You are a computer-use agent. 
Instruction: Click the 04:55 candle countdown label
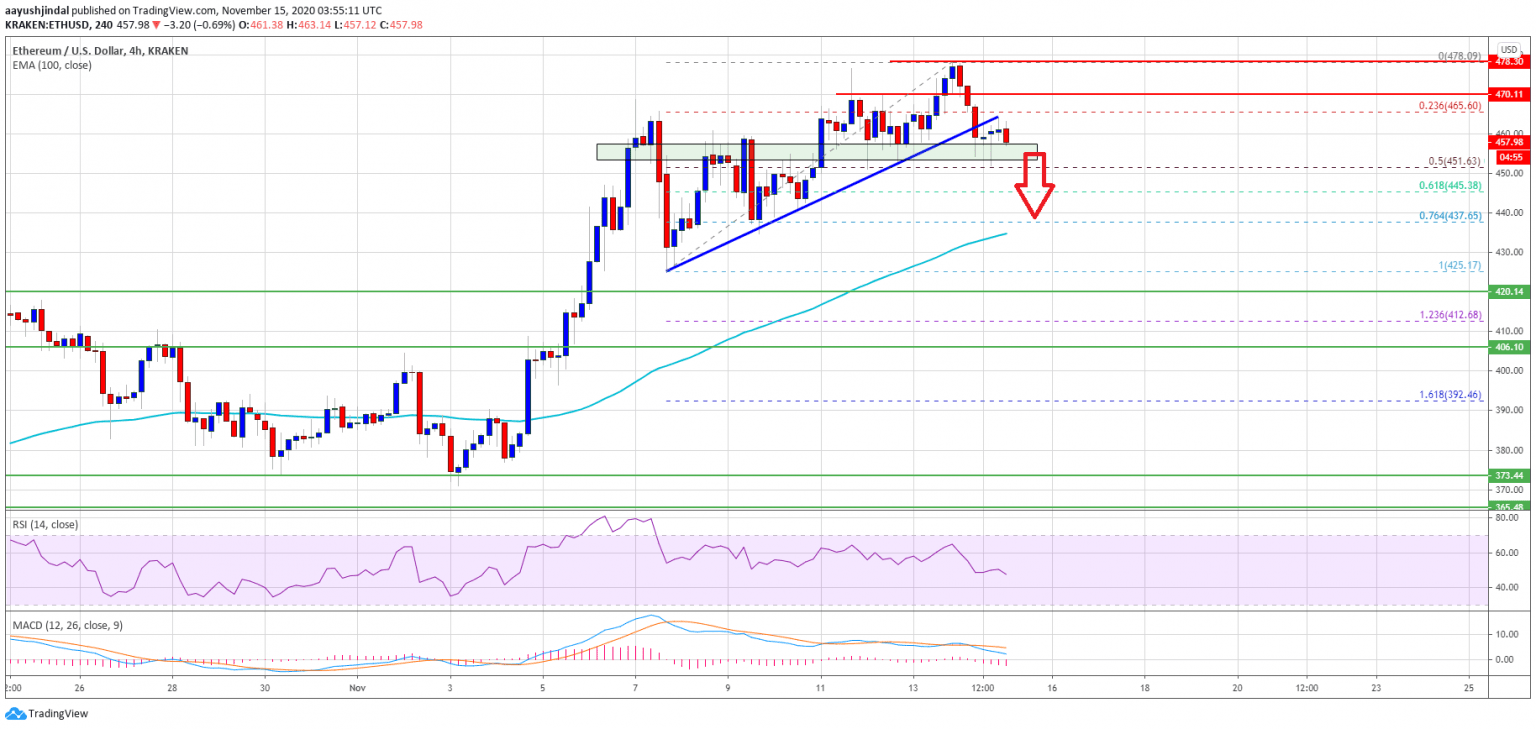1507,157
